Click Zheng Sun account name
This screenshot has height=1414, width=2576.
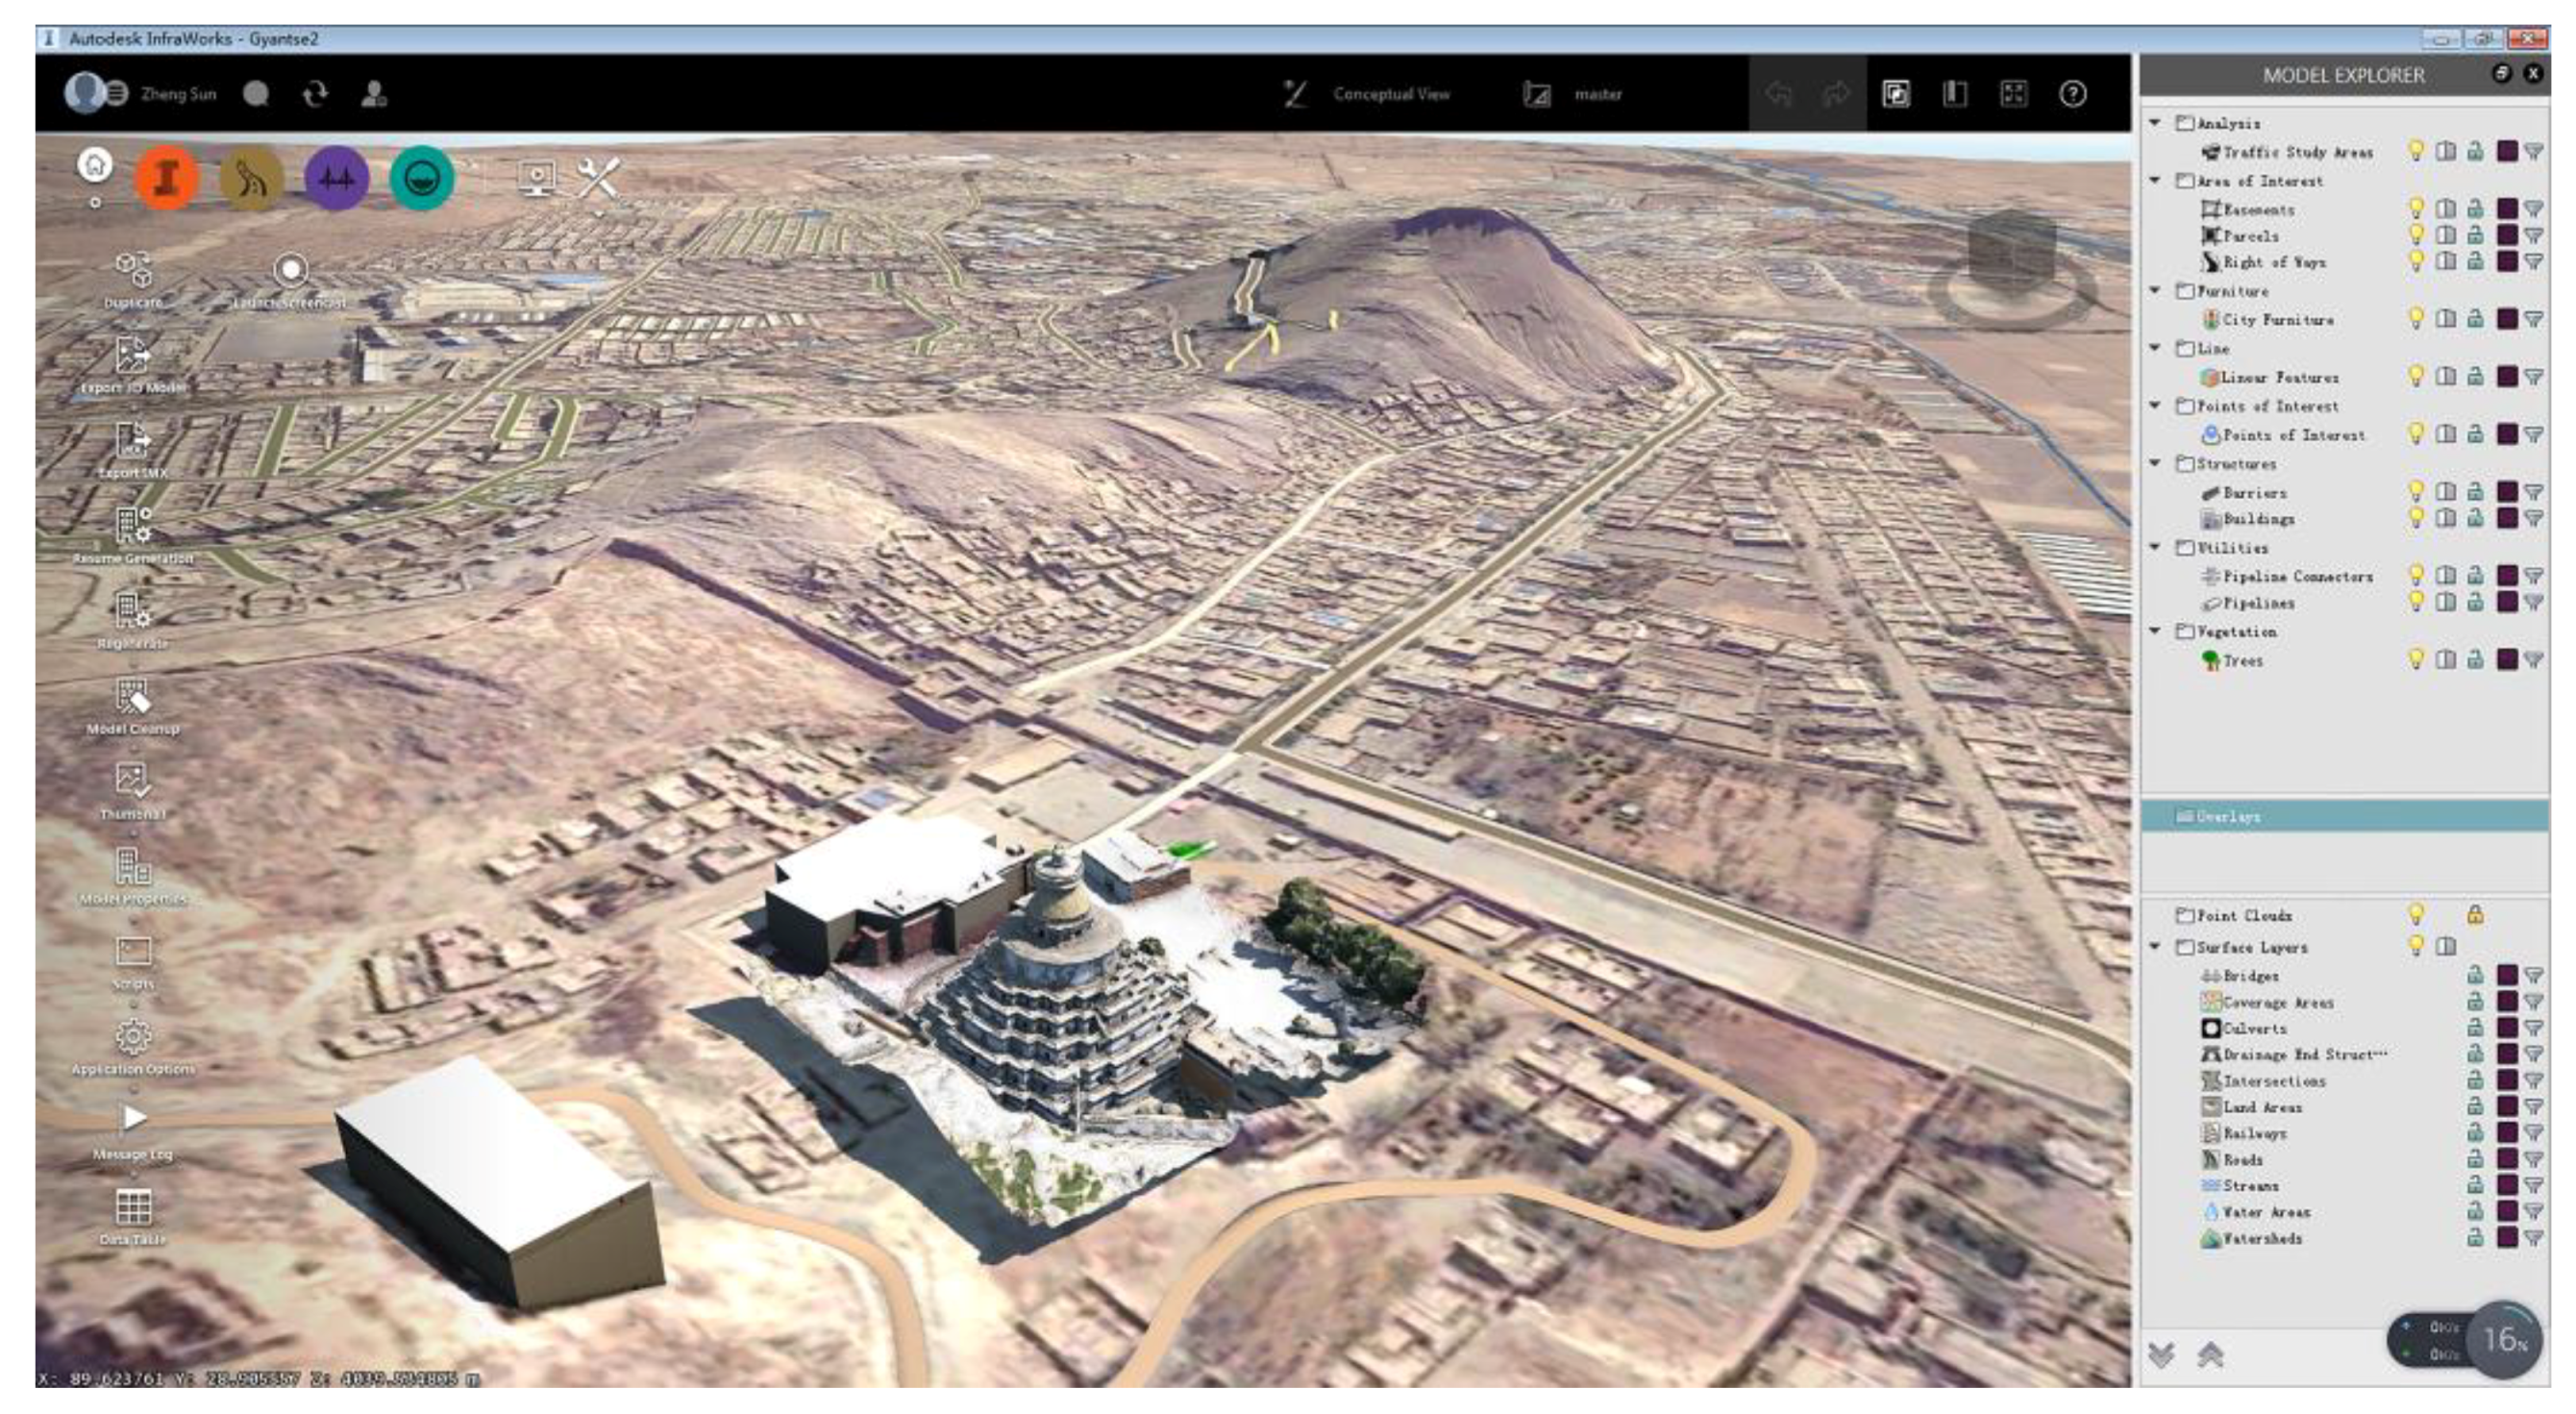pyautogui.click(x=178, y=94)
